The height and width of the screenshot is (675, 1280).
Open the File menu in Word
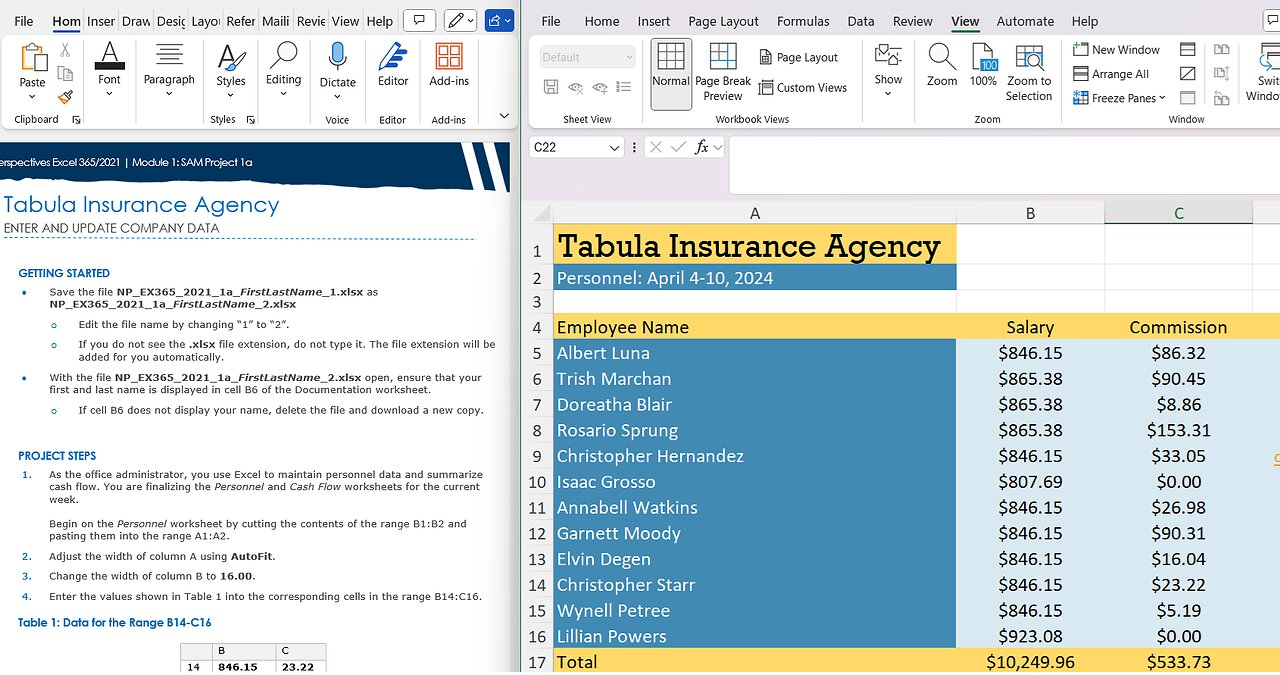23,21
